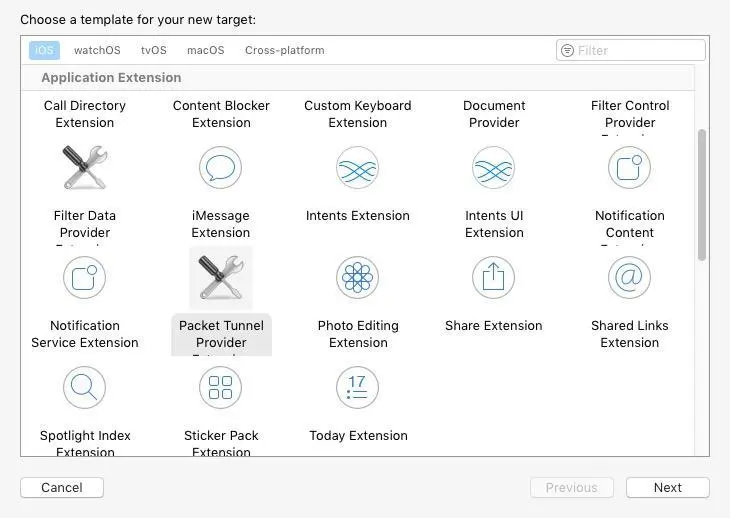This screenshot has width=730, height=518.
Task: Select the "Content Blocker Extension" label
Action: point(221,114)
